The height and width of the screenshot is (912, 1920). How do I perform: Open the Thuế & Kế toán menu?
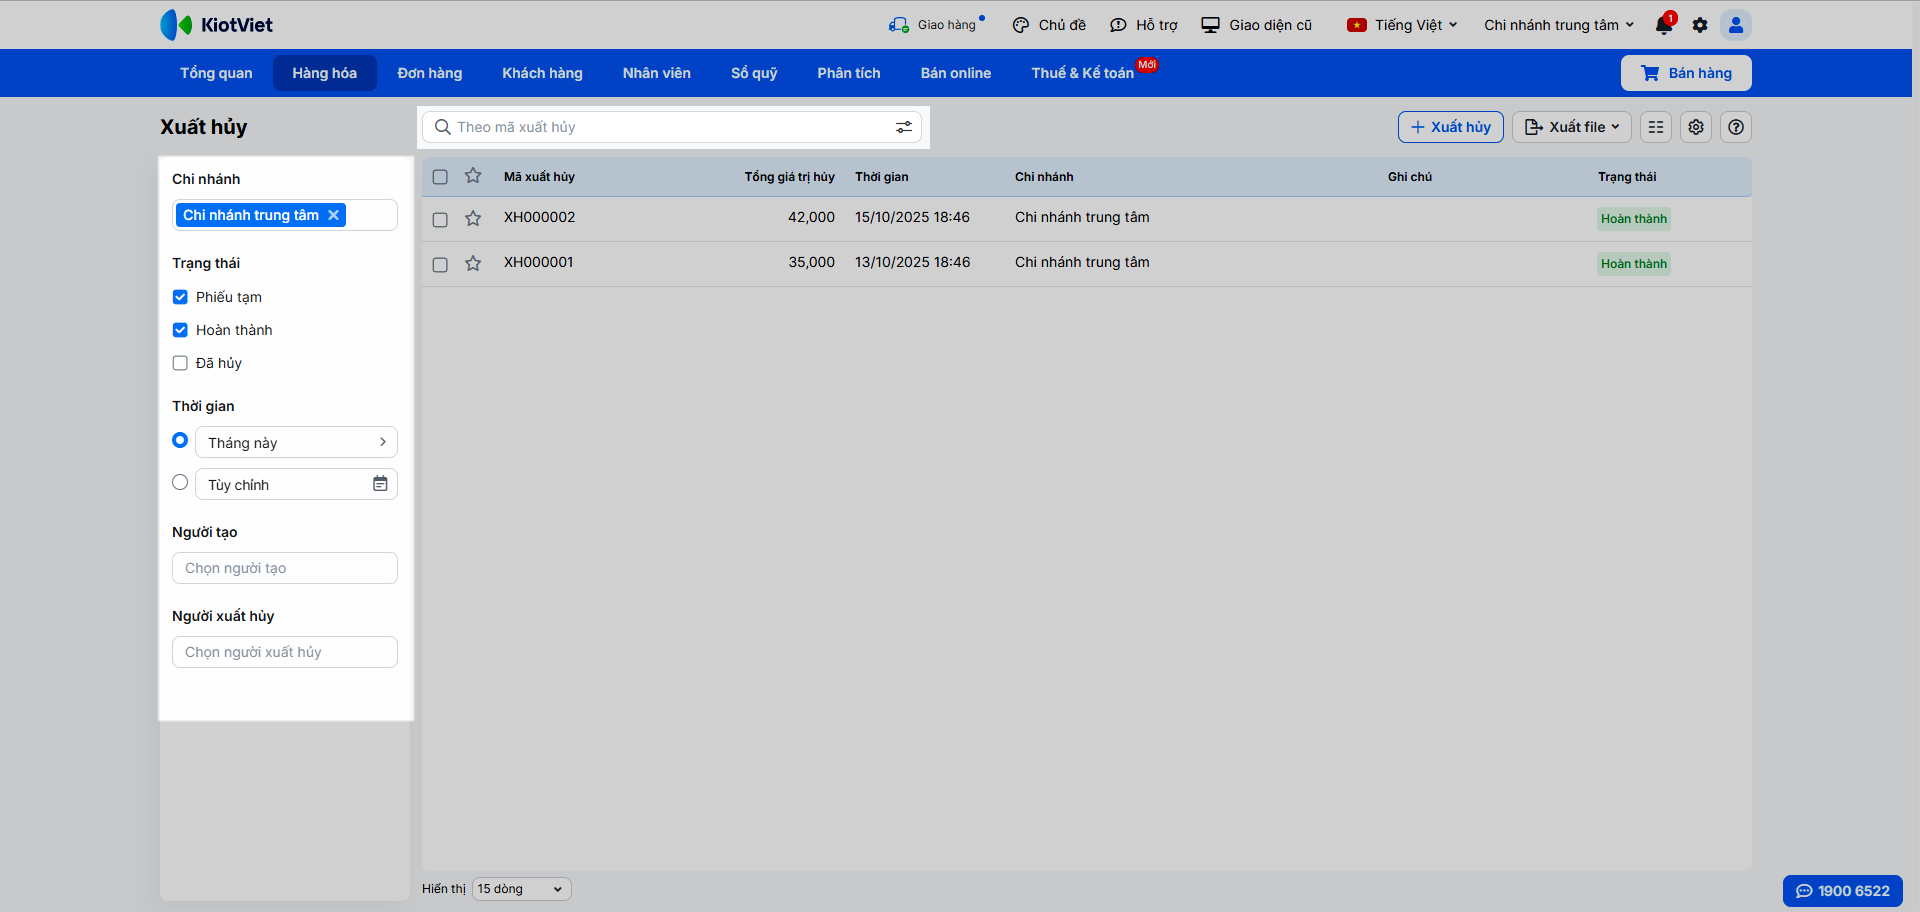1083,73
